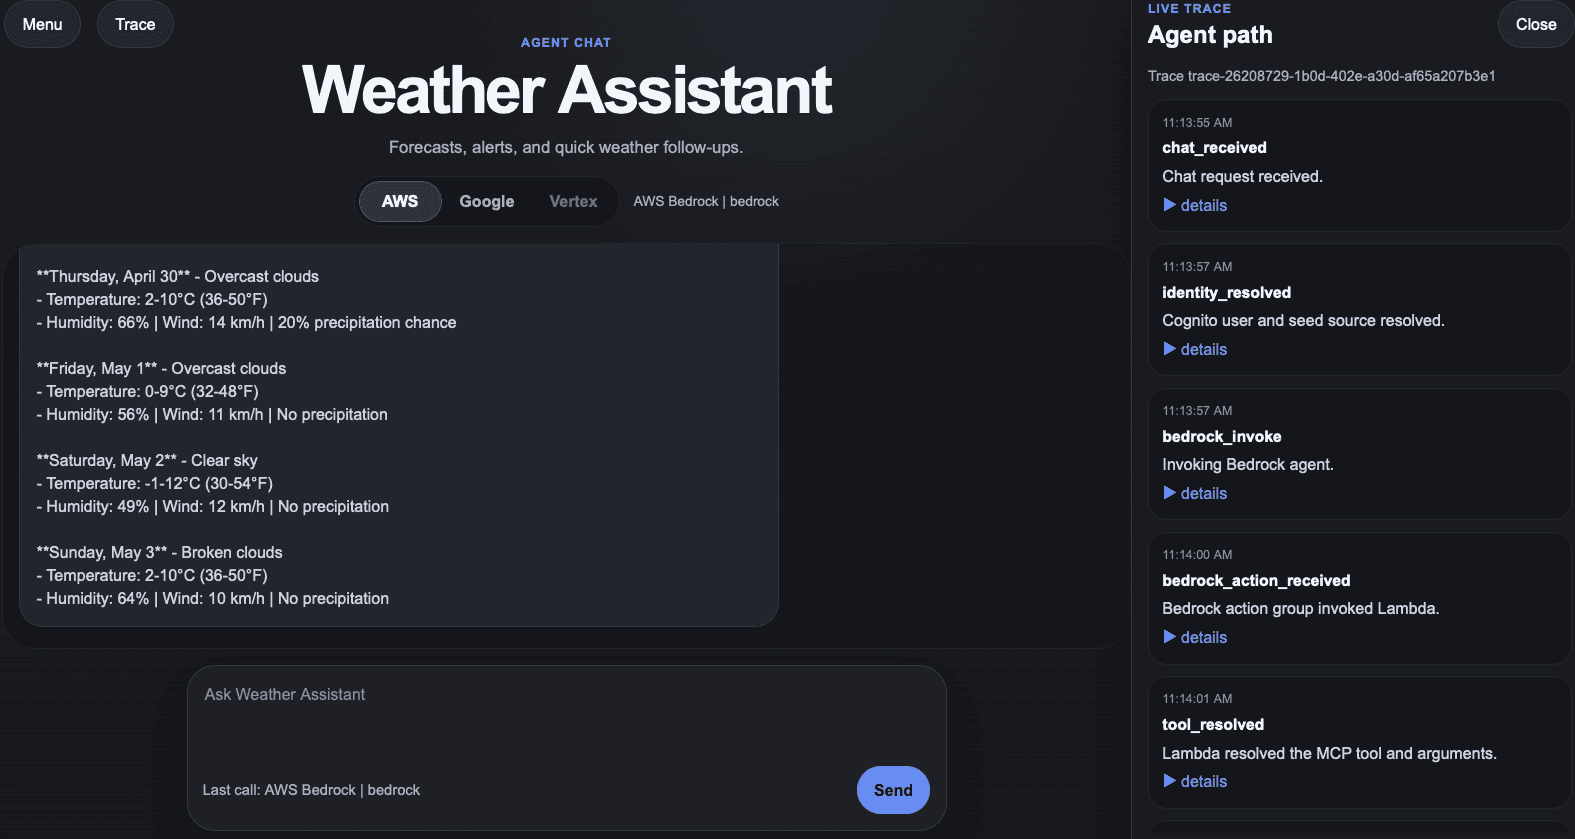1575x839 pixels.
Task: Expand details under tool_resolved
Action: pyautogui.click(x=1195, y=781)
